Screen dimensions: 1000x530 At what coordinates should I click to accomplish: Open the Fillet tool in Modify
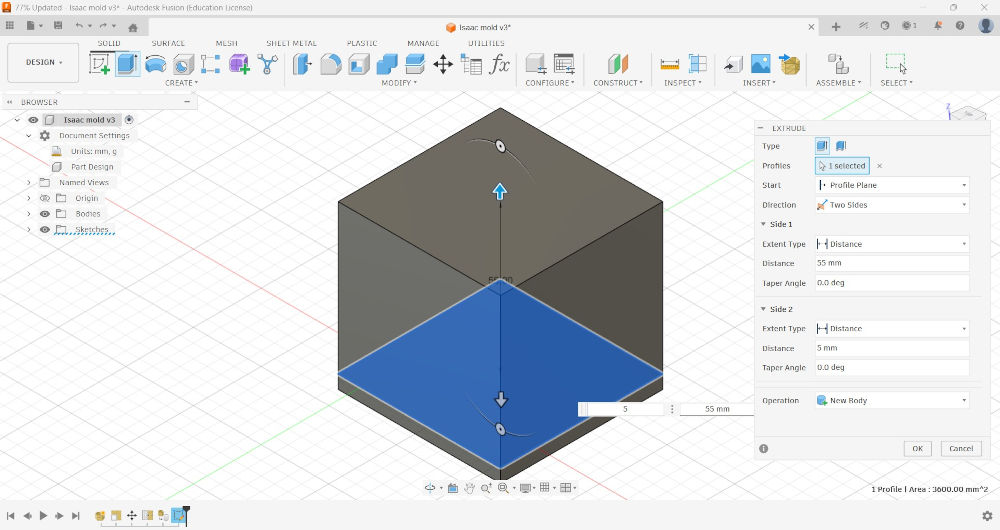(x=330, y=64)
